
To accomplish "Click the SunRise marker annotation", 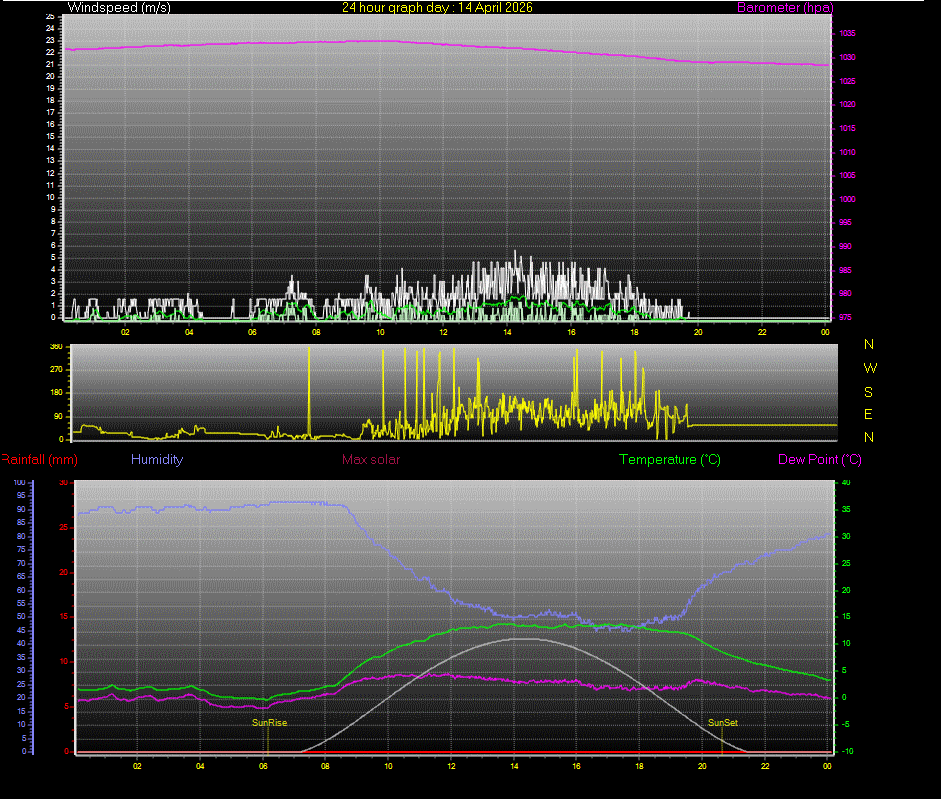I will coord(268,722).
